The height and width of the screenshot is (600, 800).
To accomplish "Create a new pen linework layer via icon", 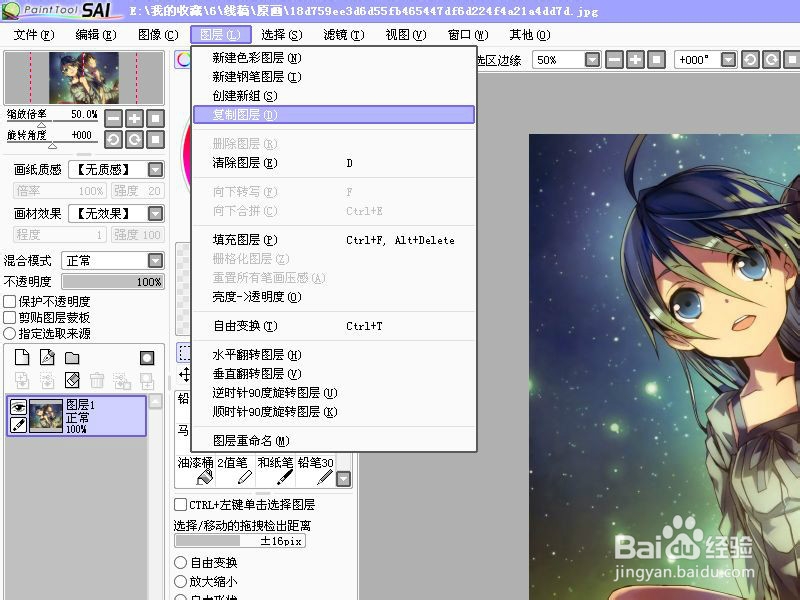I will pyautogui.click(x=47, y=357).
